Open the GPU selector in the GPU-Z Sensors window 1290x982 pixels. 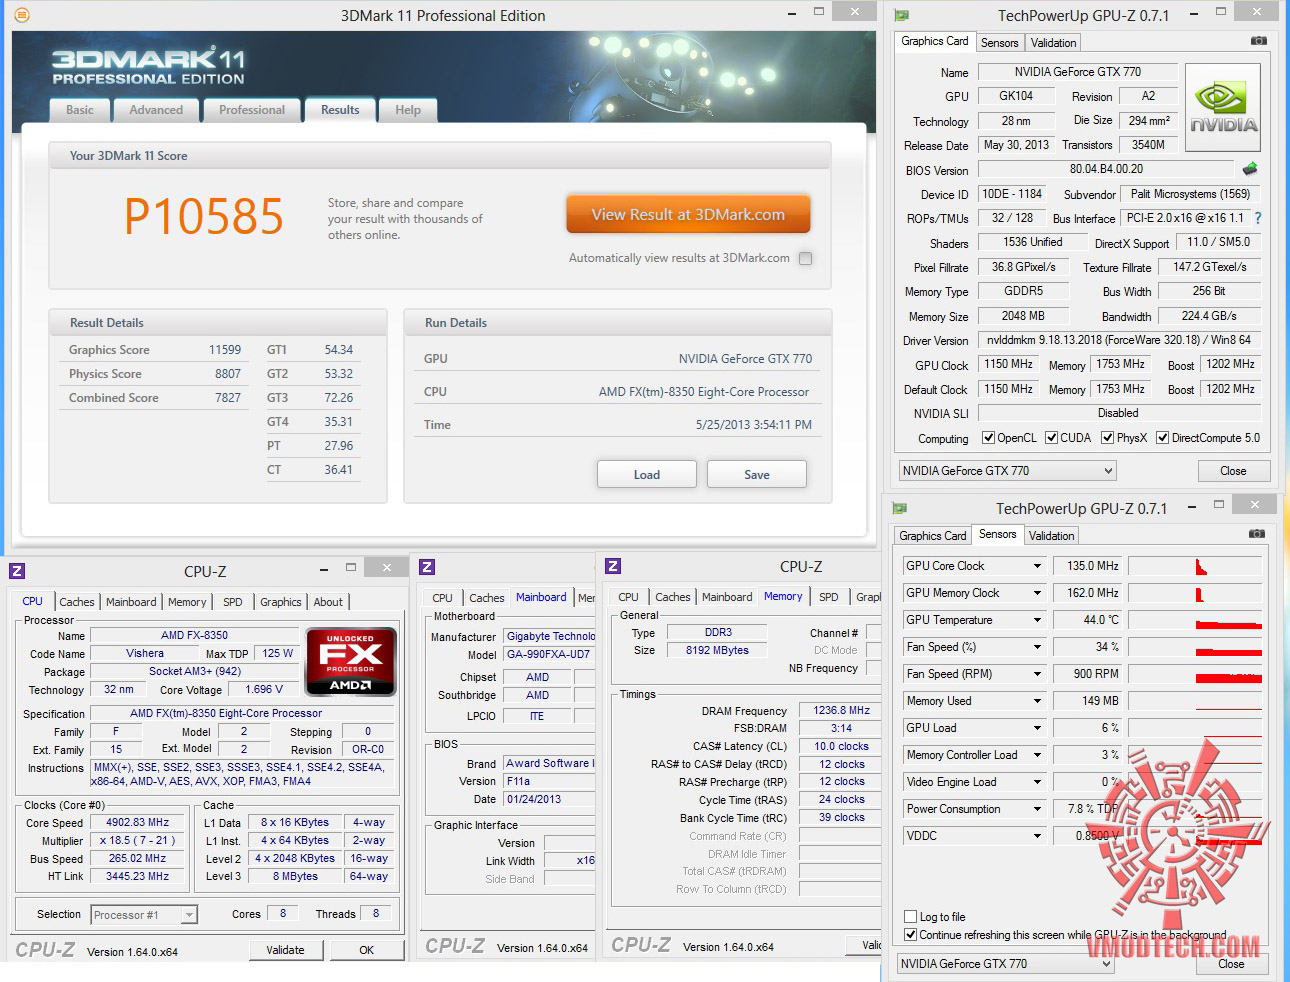pos(1005,964)
